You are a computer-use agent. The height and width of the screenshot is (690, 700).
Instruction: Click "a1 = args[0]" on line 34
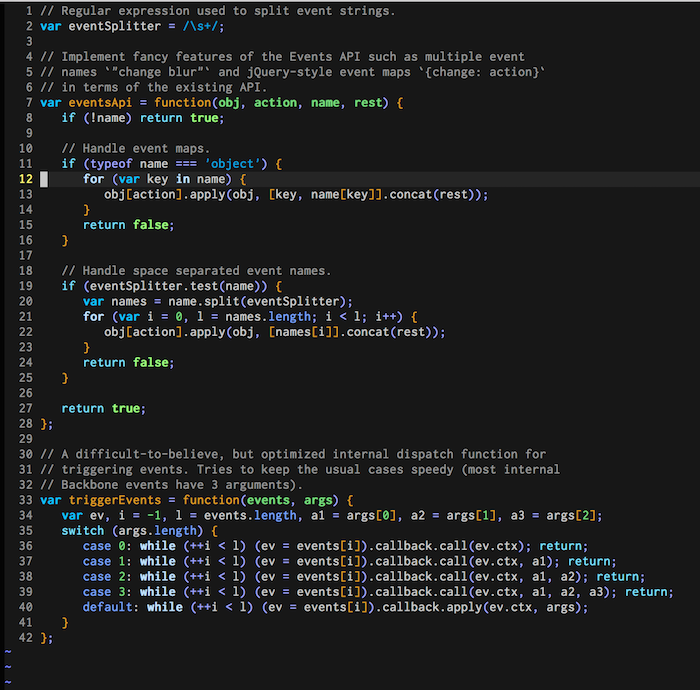tap(354, 515)
